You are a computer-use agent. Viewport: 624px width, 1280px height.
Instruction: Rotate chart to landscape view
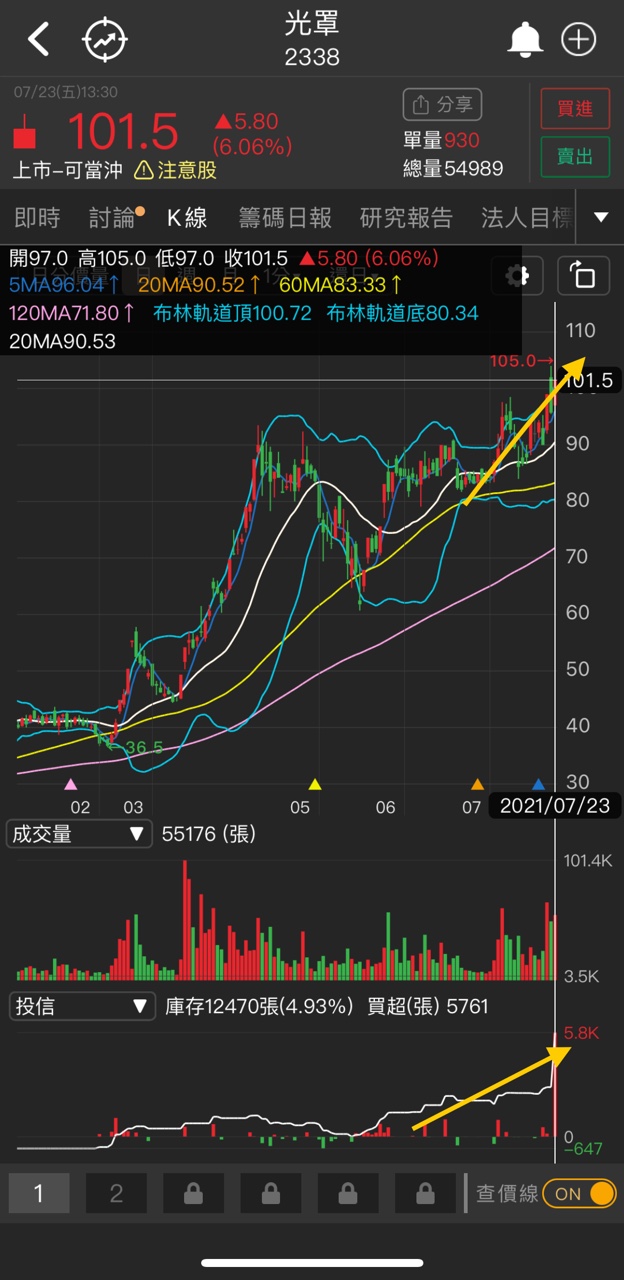(x=582, y=275)
